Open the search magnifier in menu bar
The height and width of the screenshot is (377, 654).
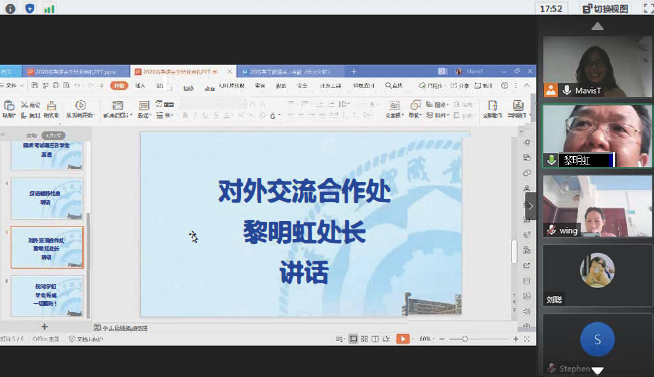pos(388,85)
